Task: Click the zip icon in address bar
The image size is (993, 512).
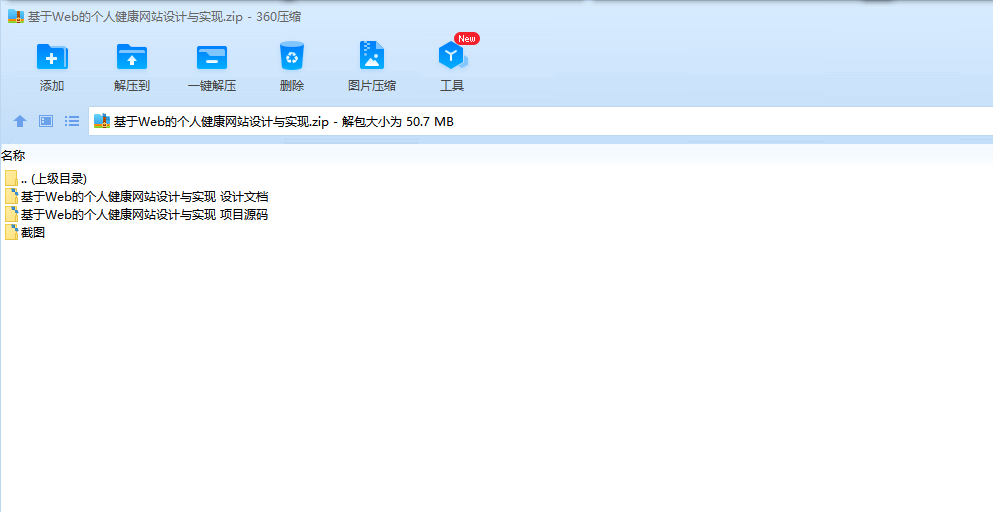Action: click(102, 121)
